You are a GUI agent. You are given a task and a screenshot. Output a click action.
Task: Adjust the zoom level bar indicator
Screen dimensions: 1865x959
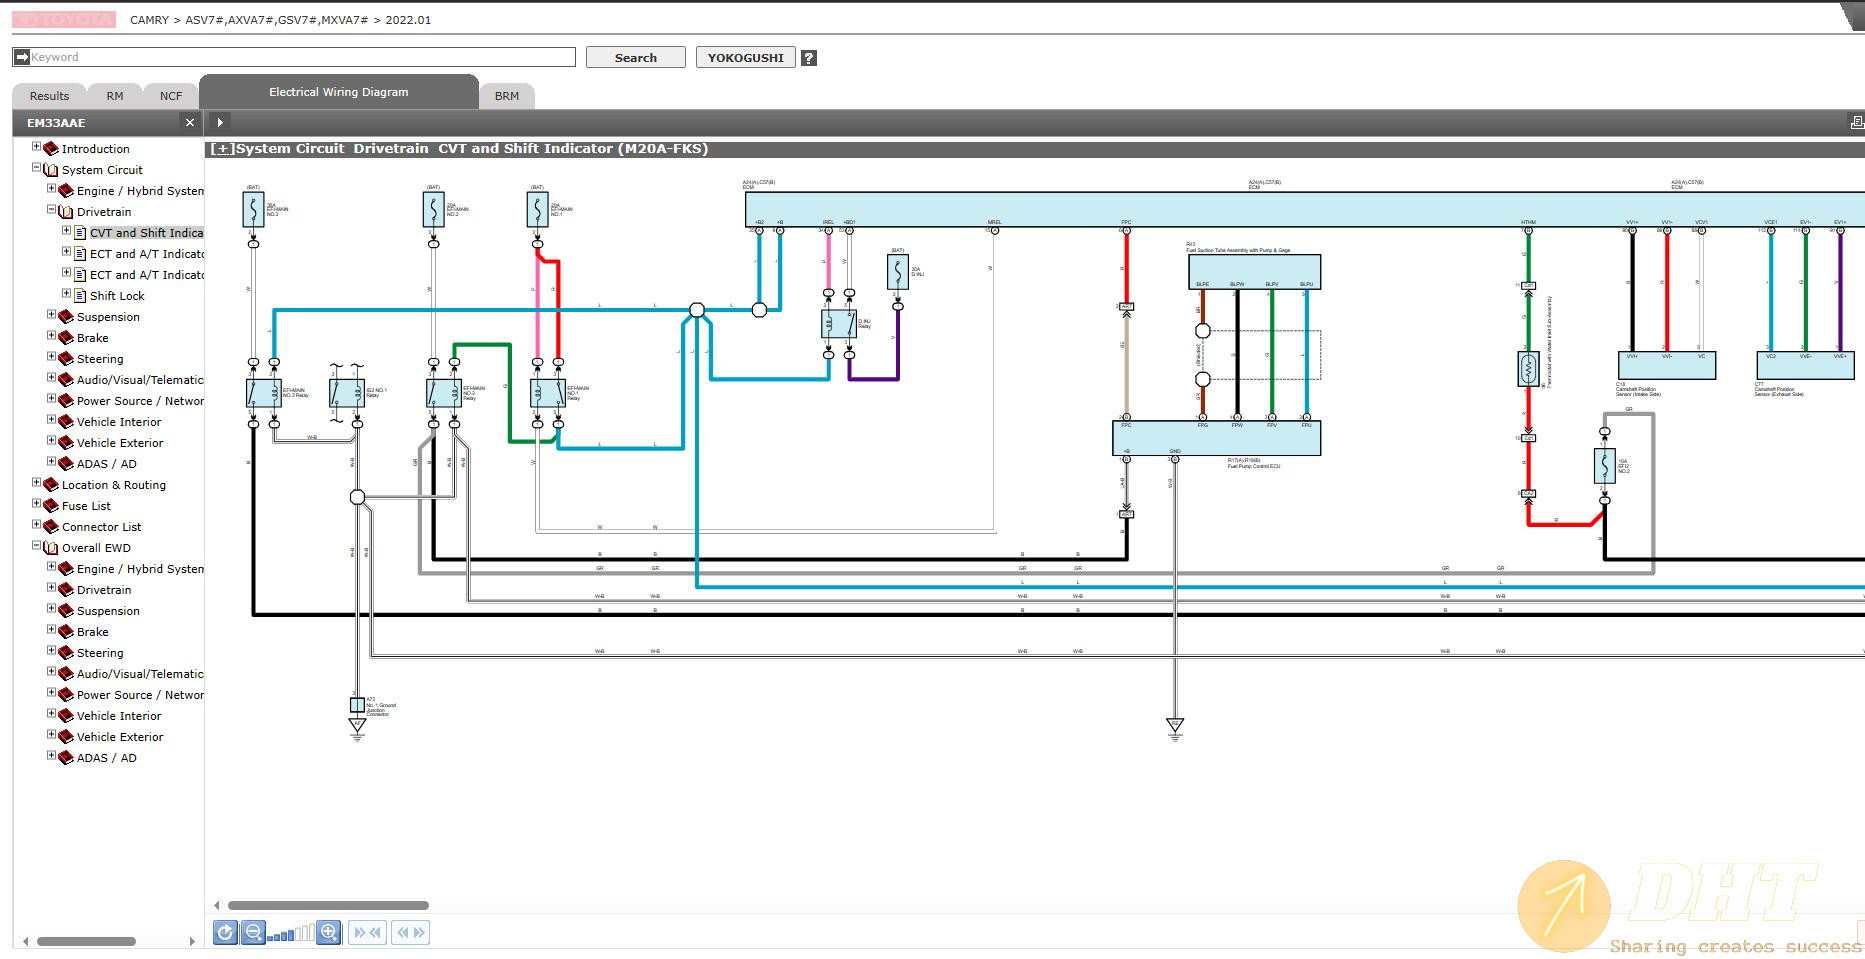291,934
